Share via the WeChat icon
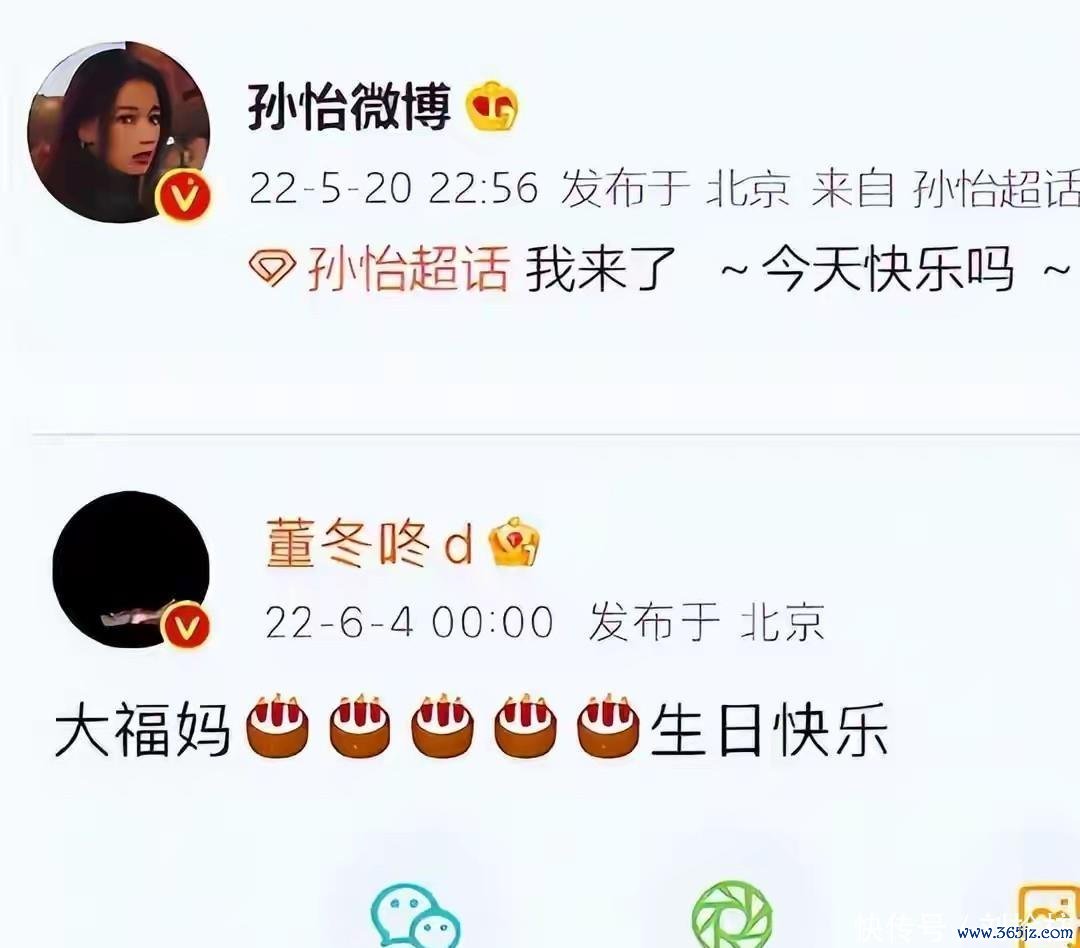Image resolution: width=1080 pixels, height=948 pixels. coord(415,916)
